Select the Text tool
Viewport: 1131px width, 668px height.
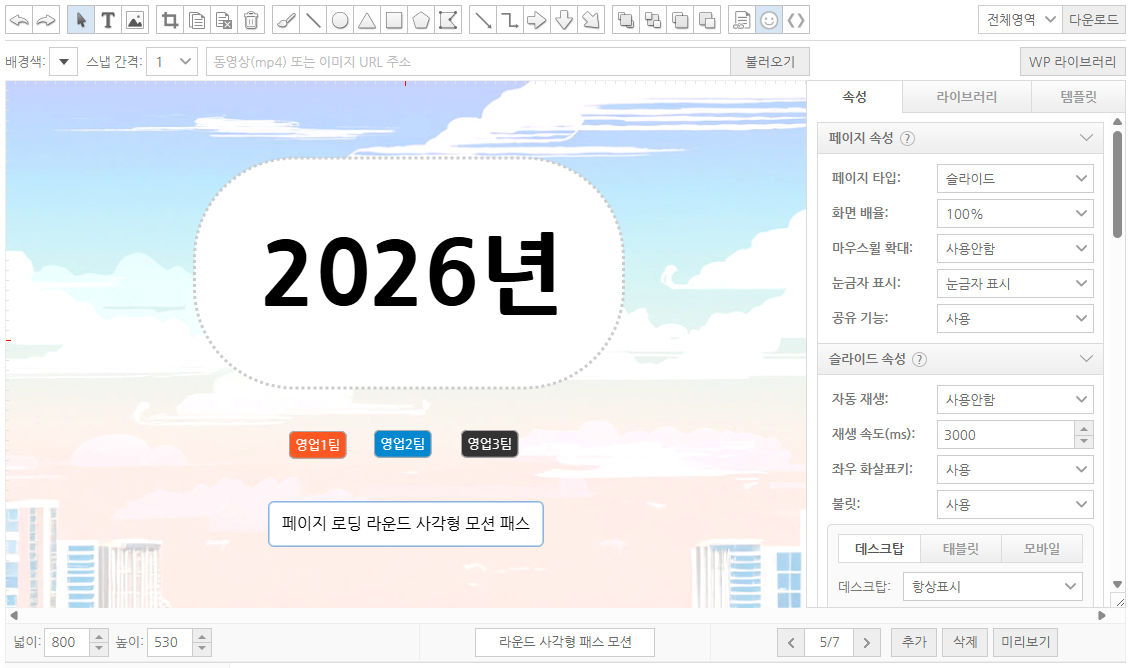tap(107, 19)
